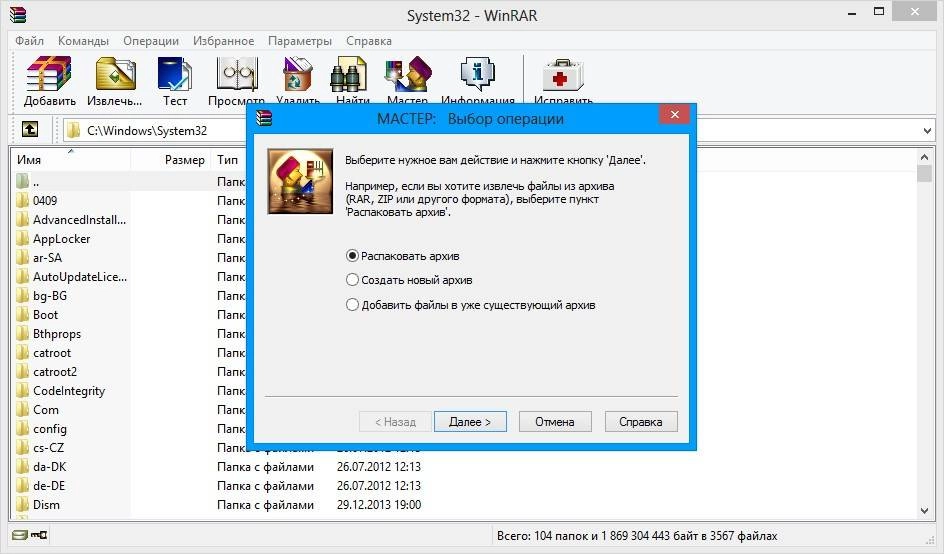Viewport: 944px width, 554px height.
Task: Click the WinRAR icon in main title bar
Action: pyautogui.click(x=18, y=14)
